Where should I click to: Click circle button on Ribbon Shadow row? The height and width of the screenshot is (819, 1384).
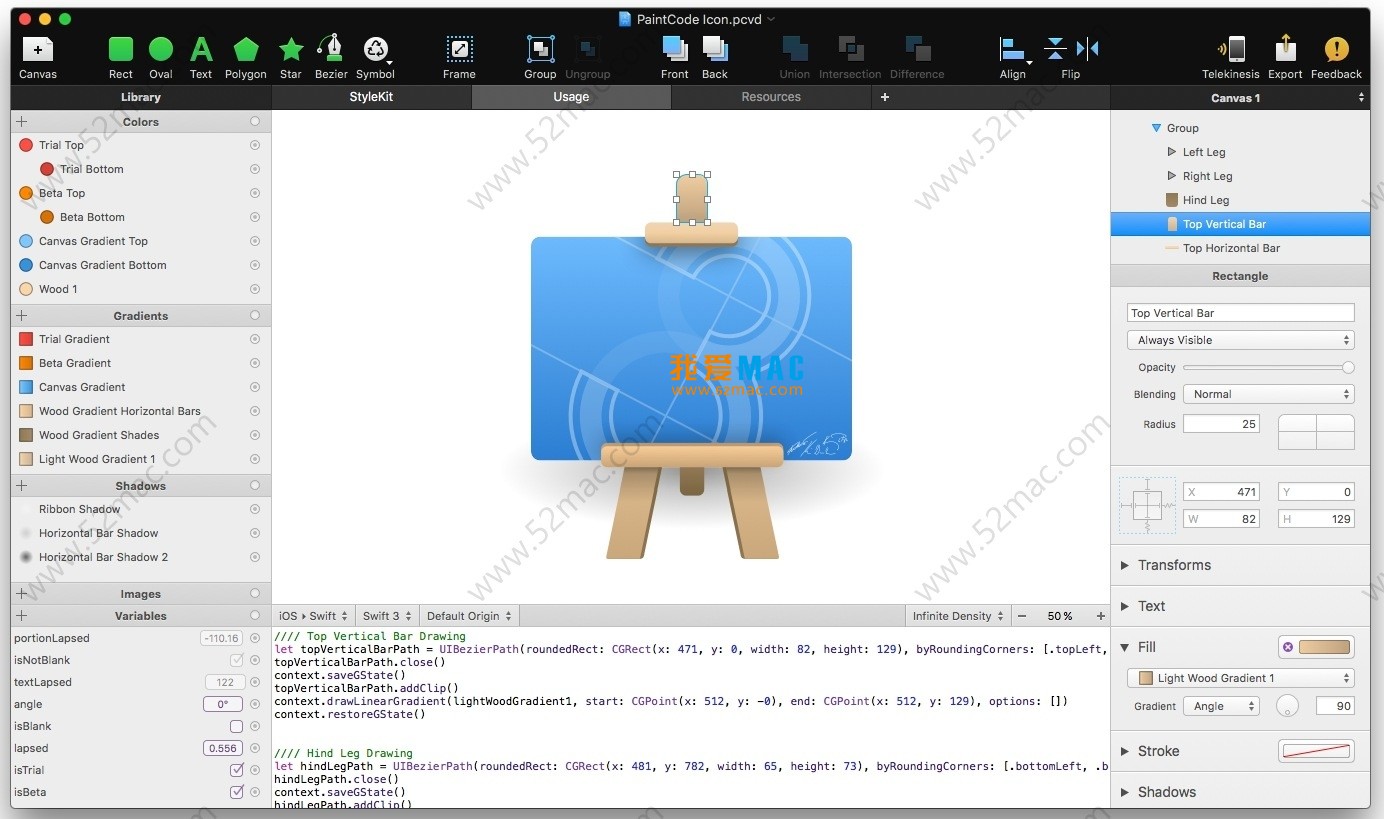click(x=255, y=509)
